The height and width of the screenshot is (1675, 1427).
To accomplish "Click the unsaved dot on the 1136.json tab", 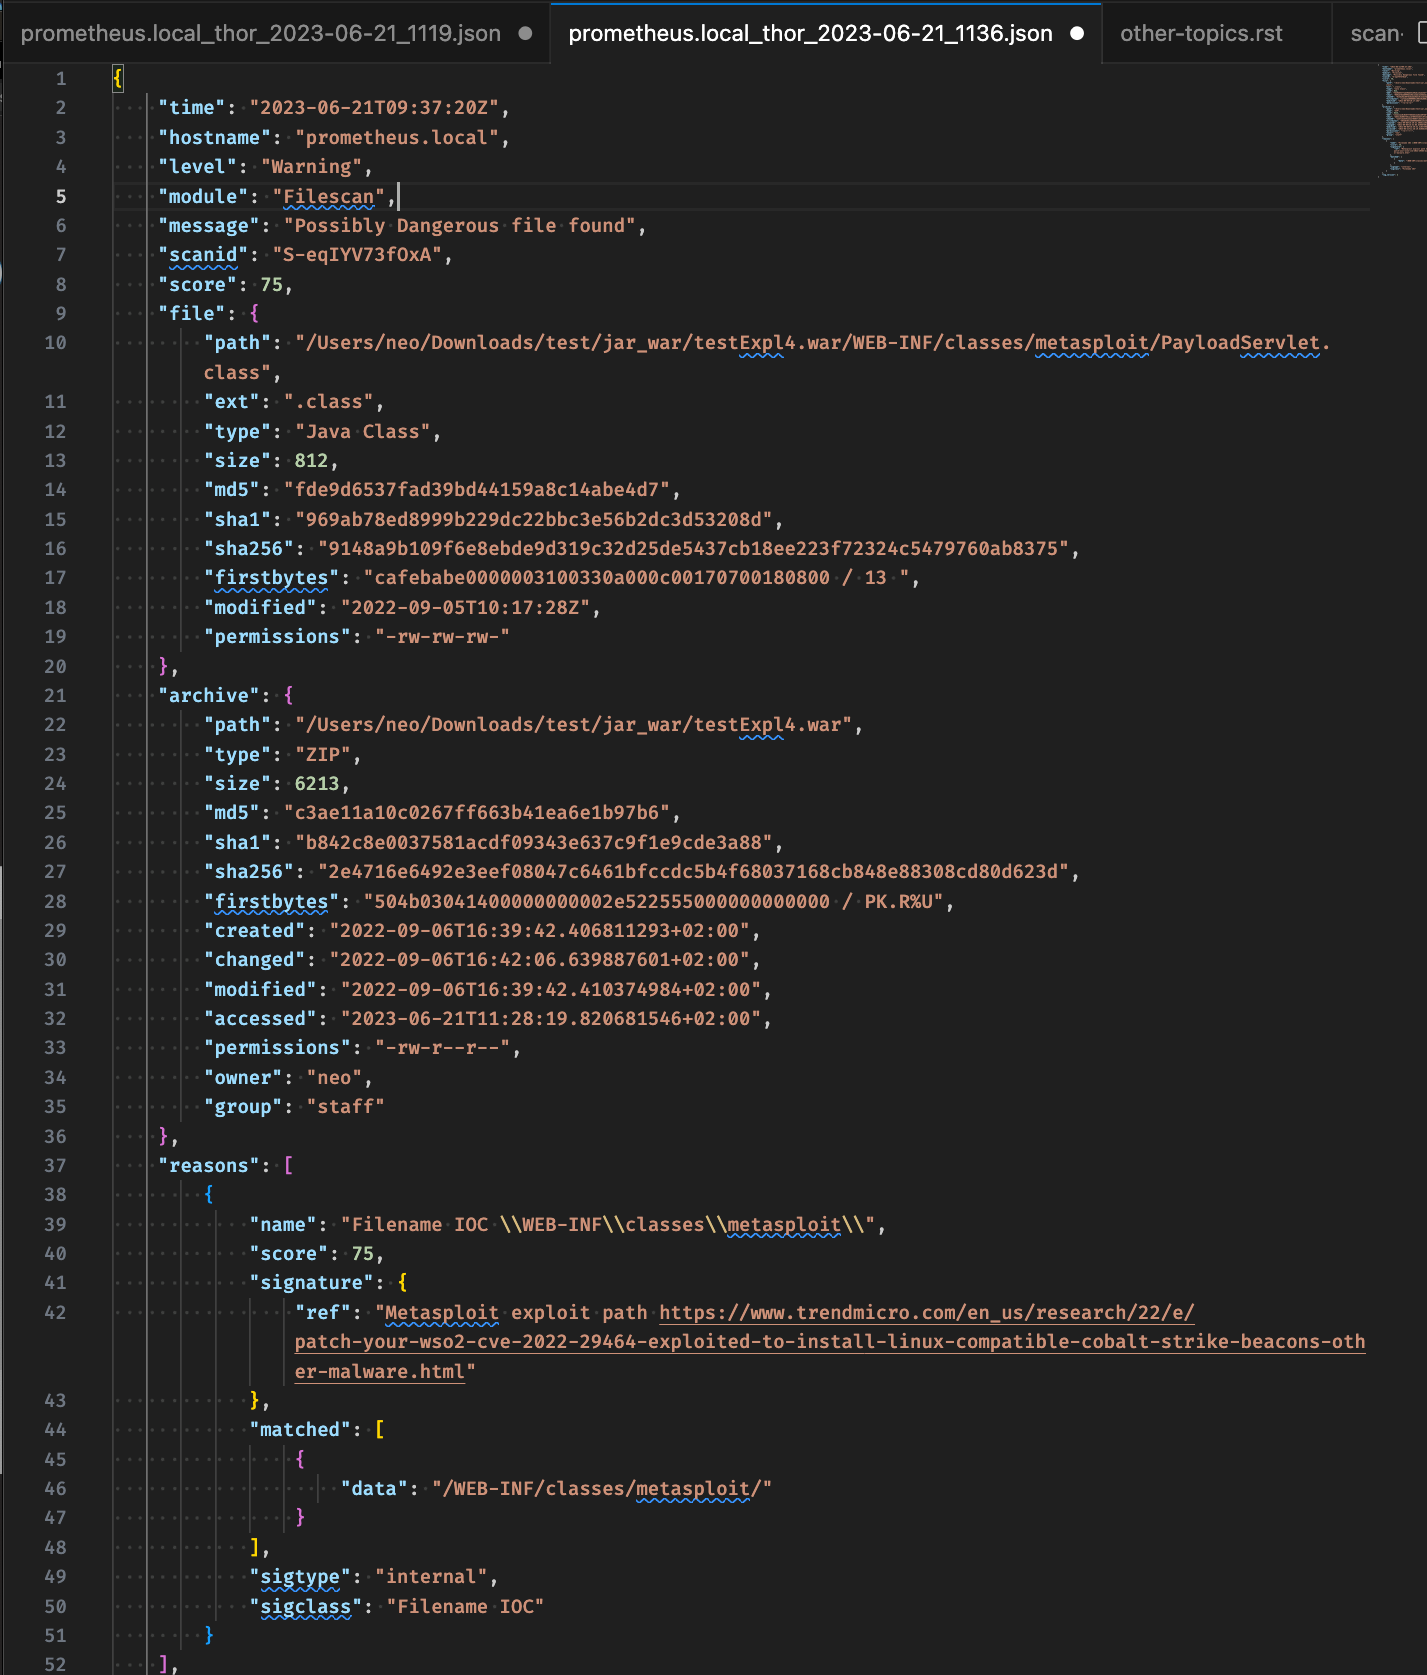I will (1077, 33).
